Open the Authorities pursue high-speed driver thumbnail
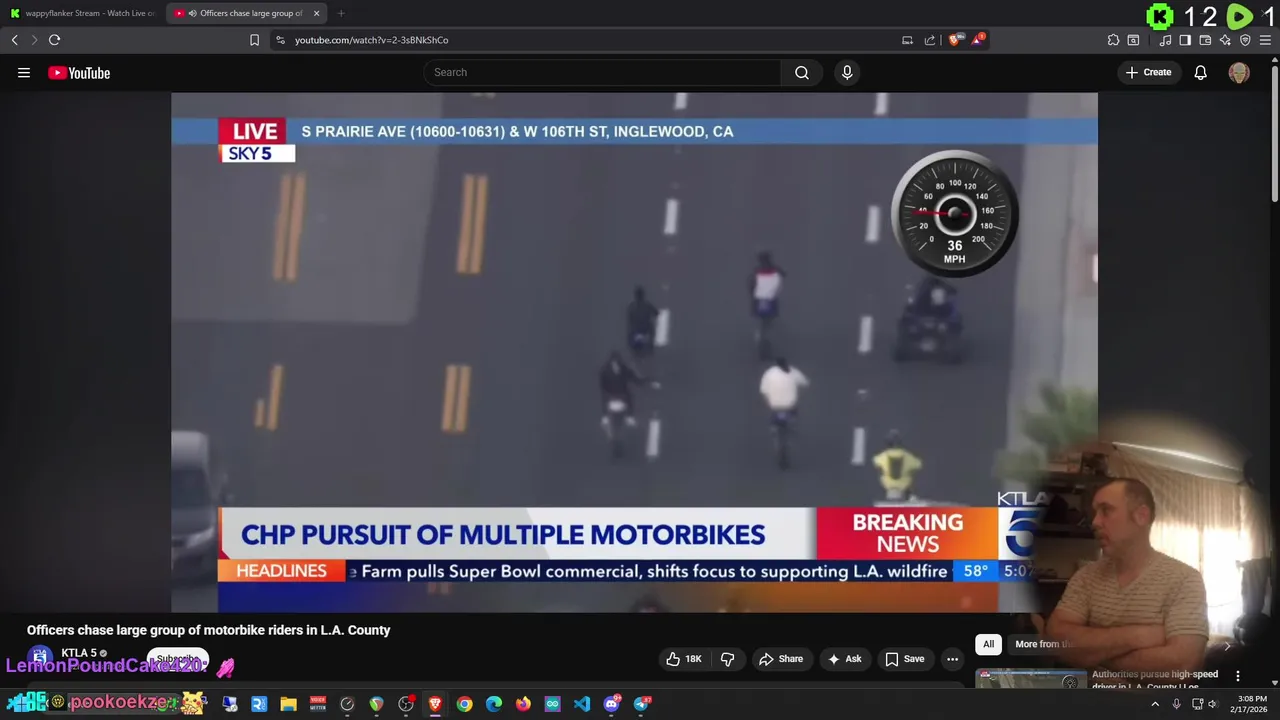This screenshot has width=1280, height=720. 1030,679
